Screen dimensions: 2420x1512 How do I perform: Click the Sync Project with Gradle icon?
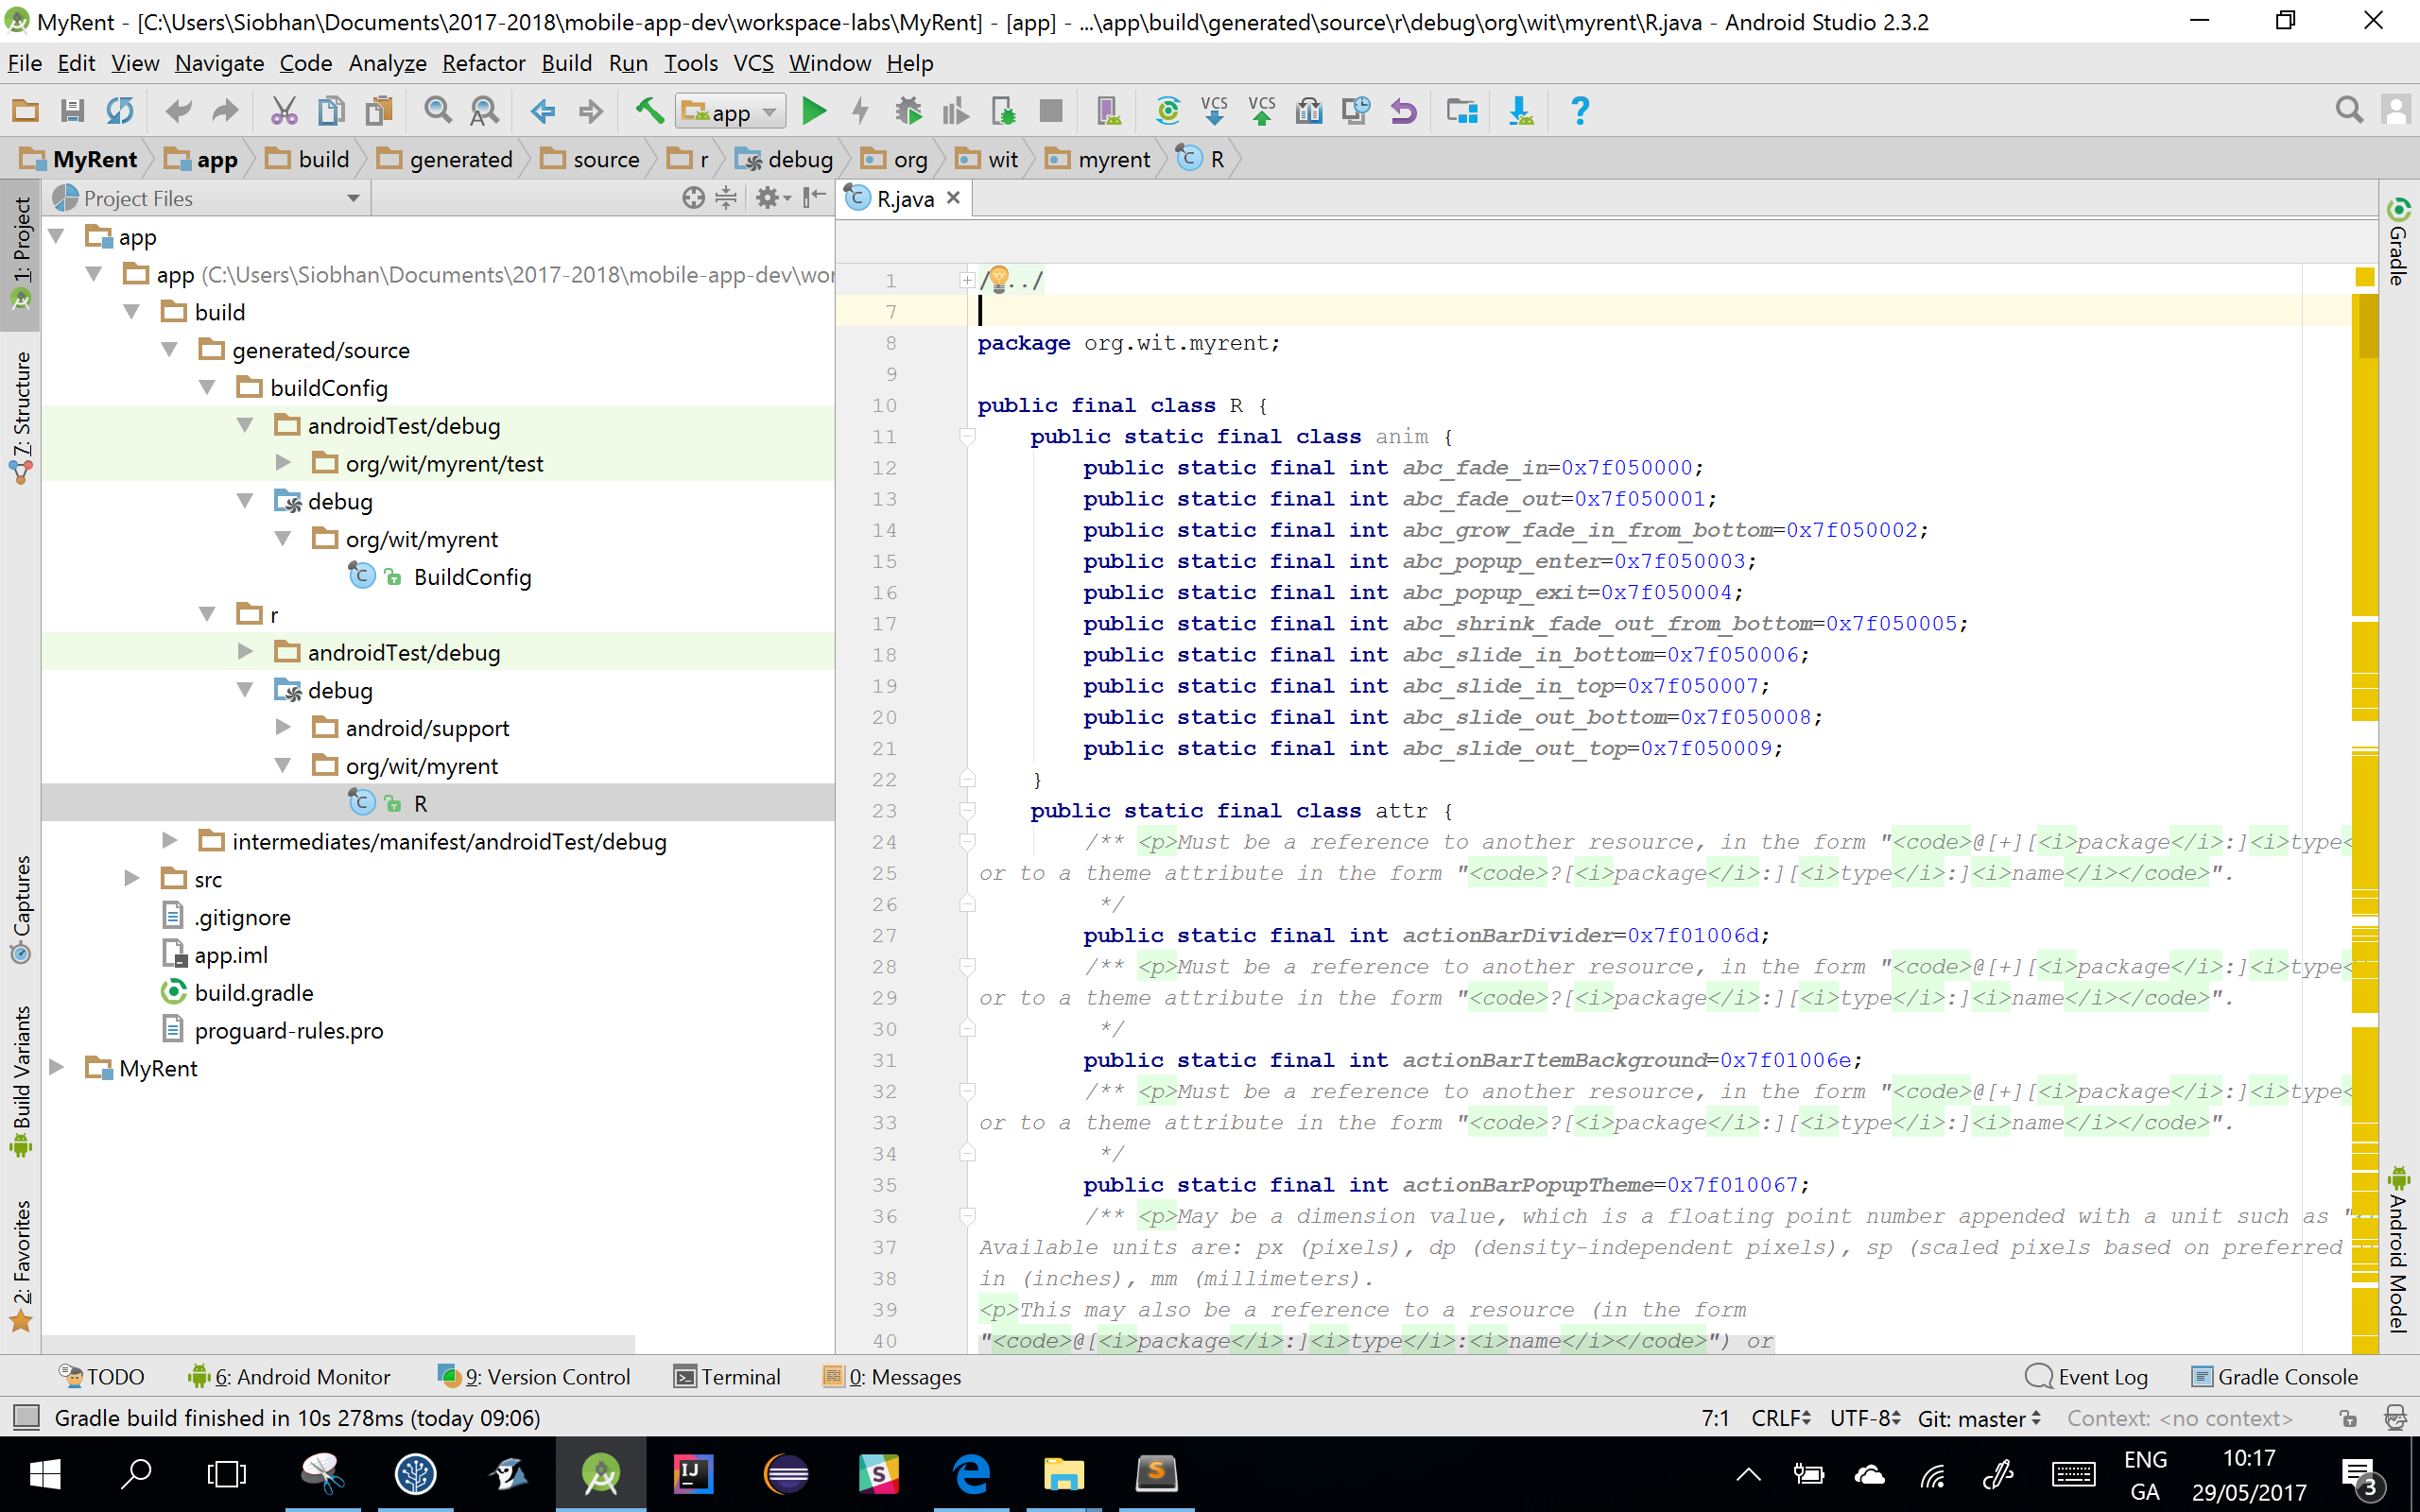pos(1164,110)
